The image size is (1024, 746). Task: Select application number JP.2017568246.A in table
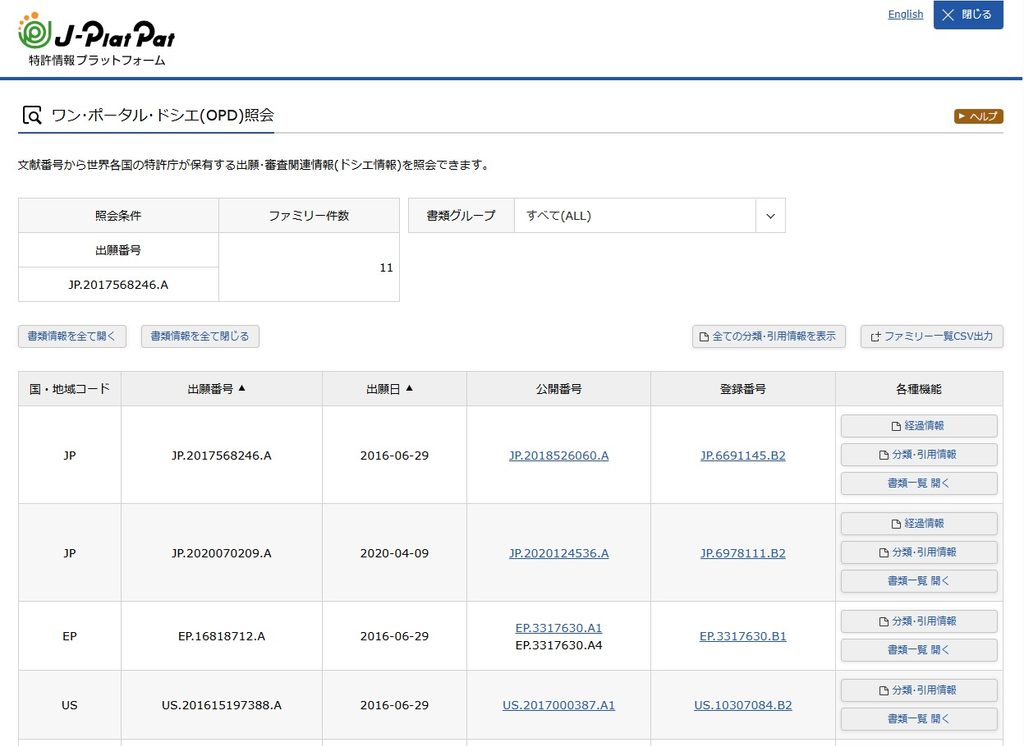[x=221, y=455]
